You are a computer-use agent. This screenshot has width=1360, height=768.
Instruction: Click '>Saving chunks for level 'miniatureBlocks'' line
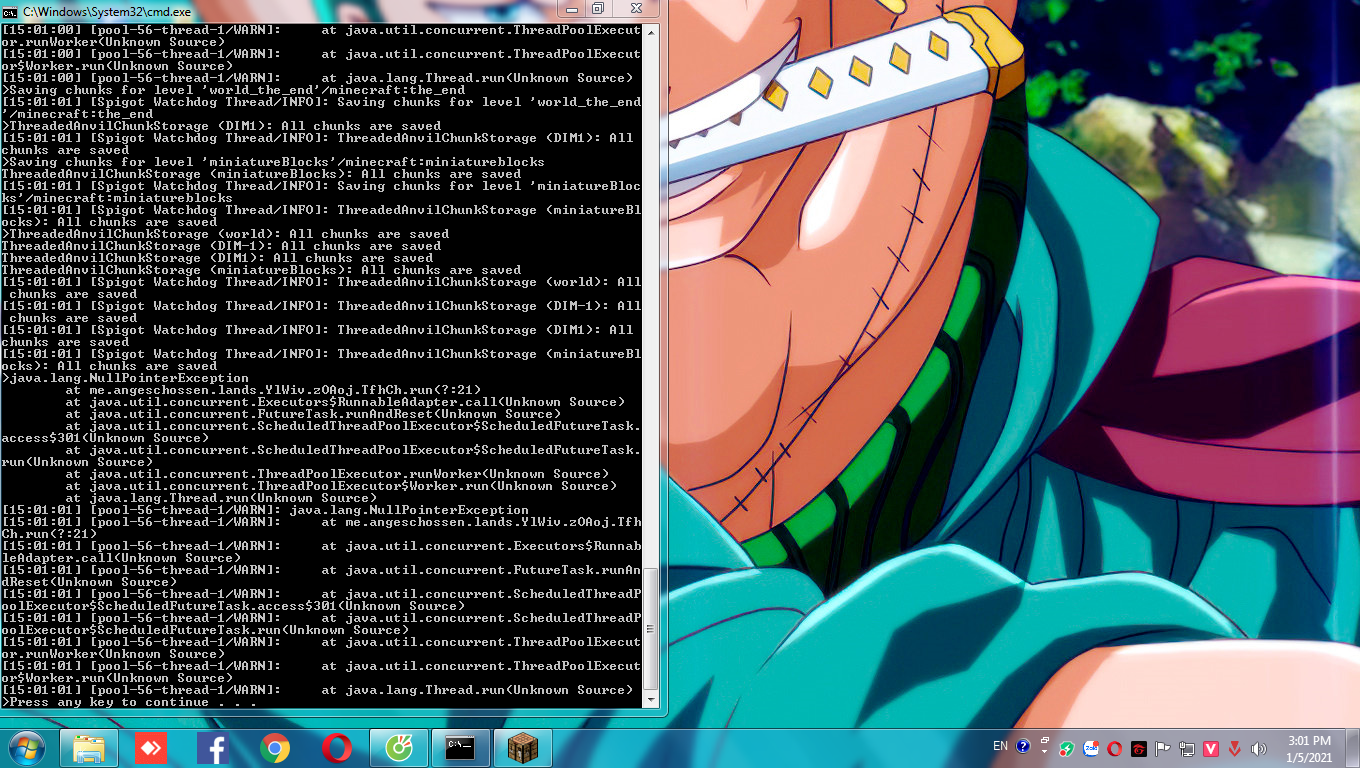tap(274, 162)
